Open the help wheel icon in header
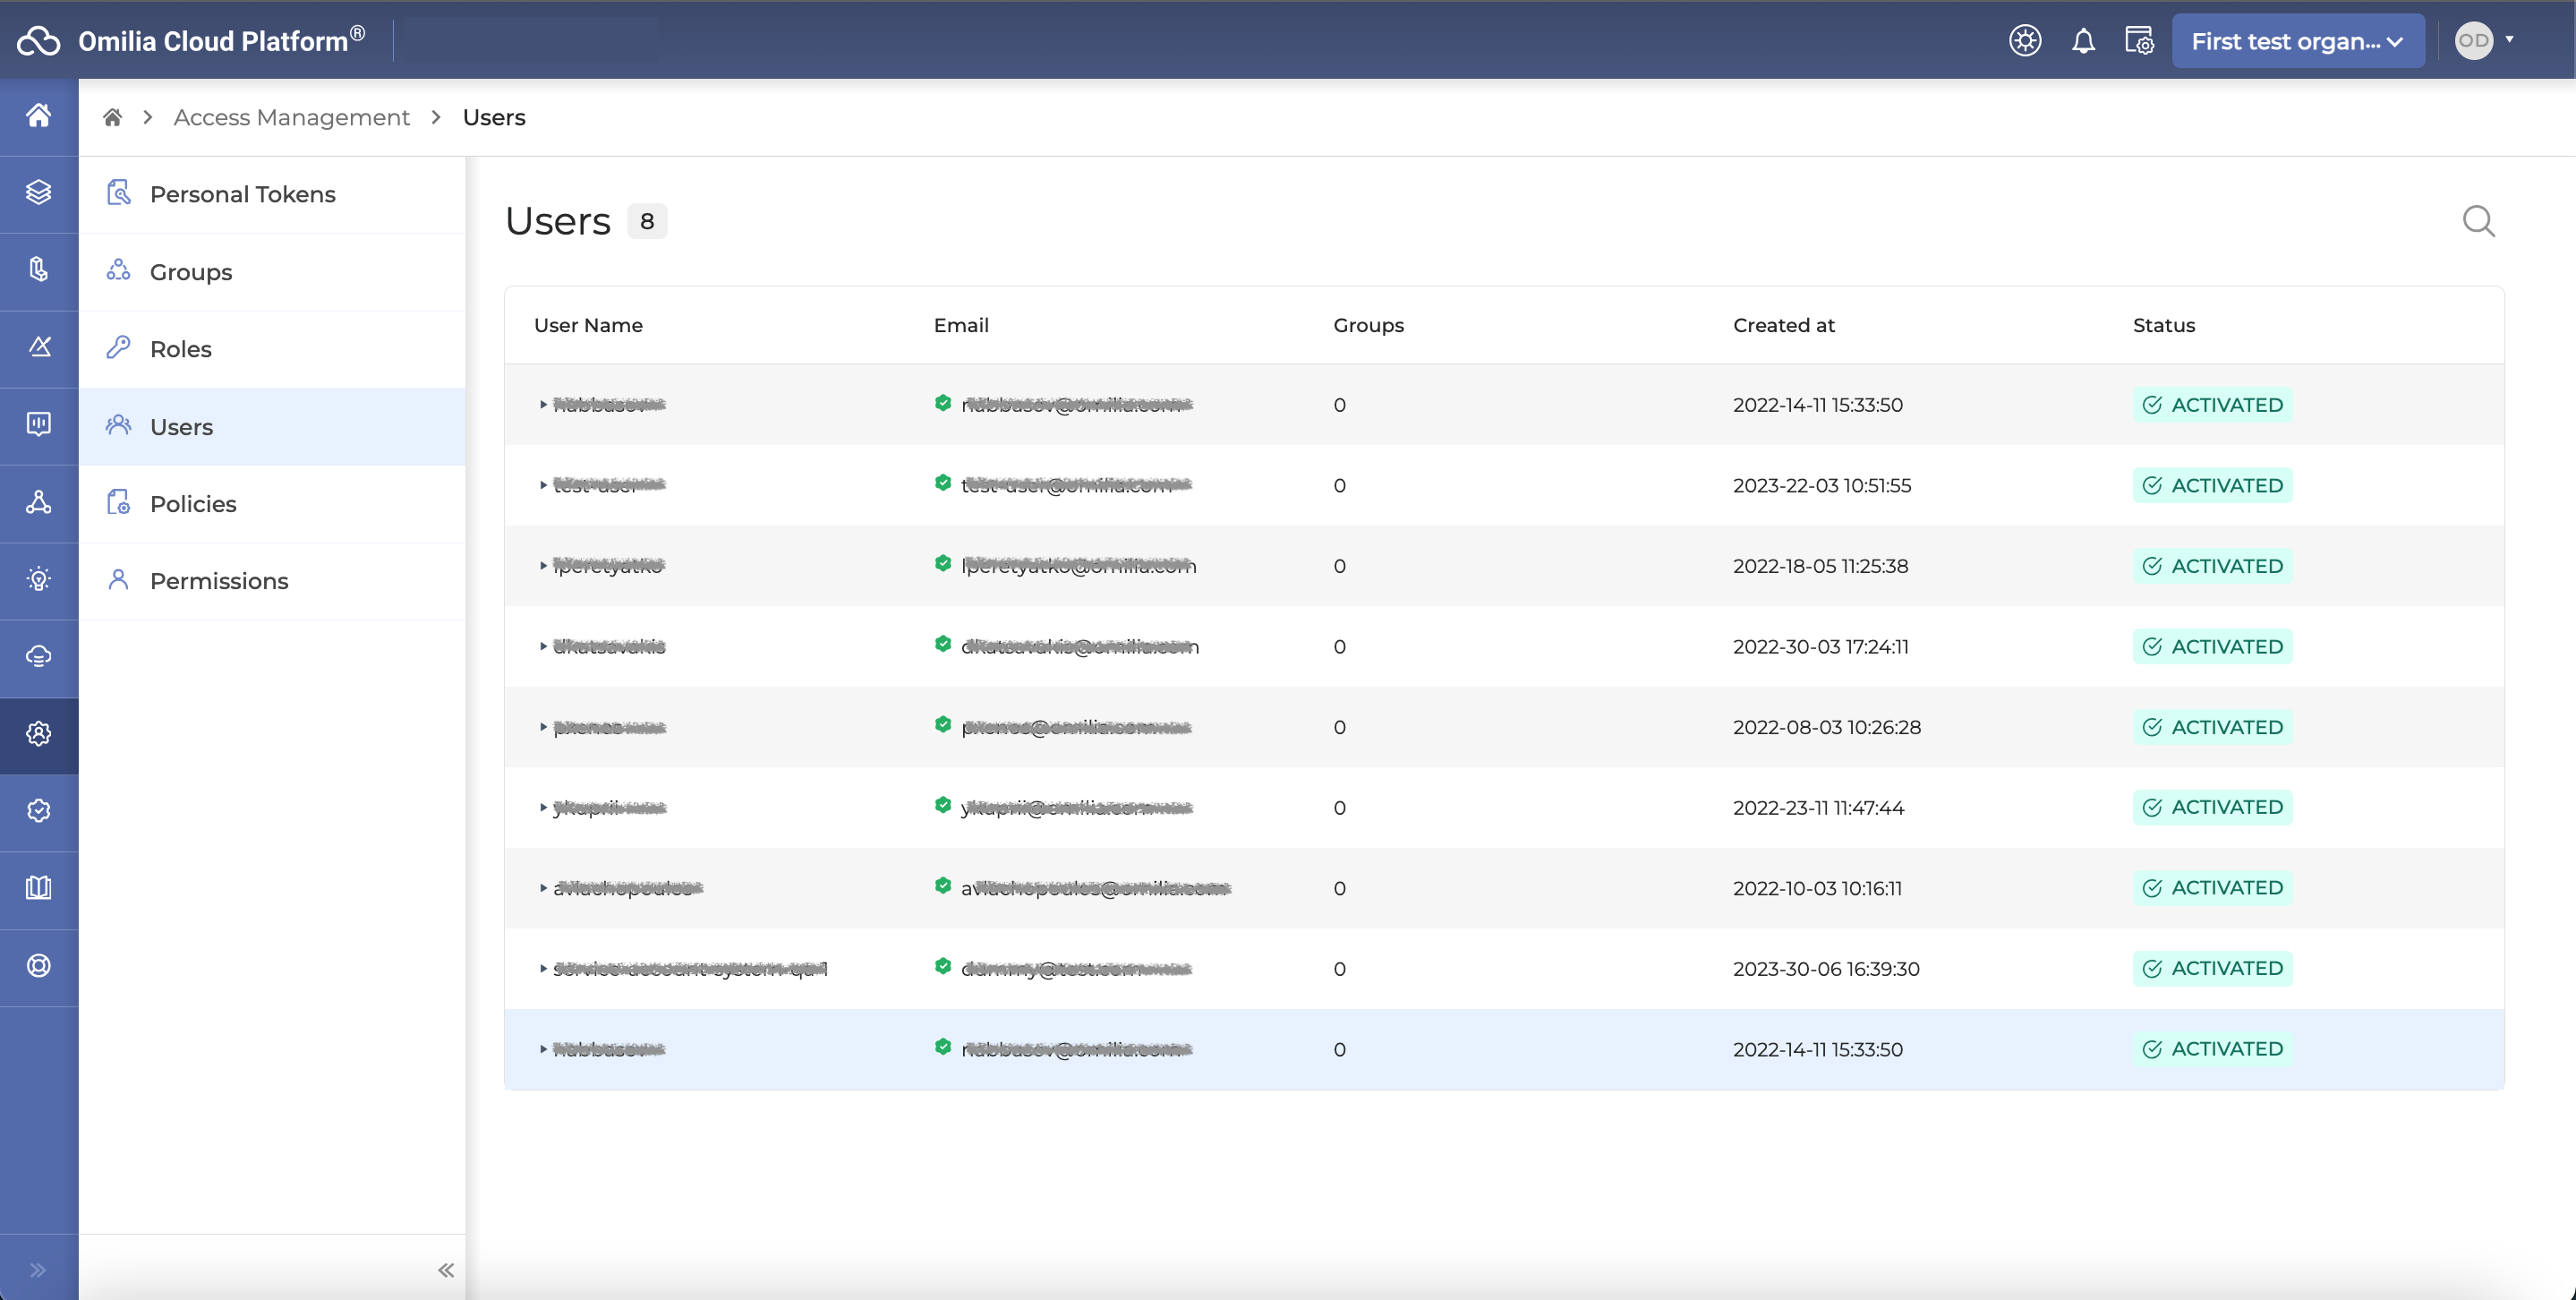2576x1300 pixels. (x=2025, y=41)
